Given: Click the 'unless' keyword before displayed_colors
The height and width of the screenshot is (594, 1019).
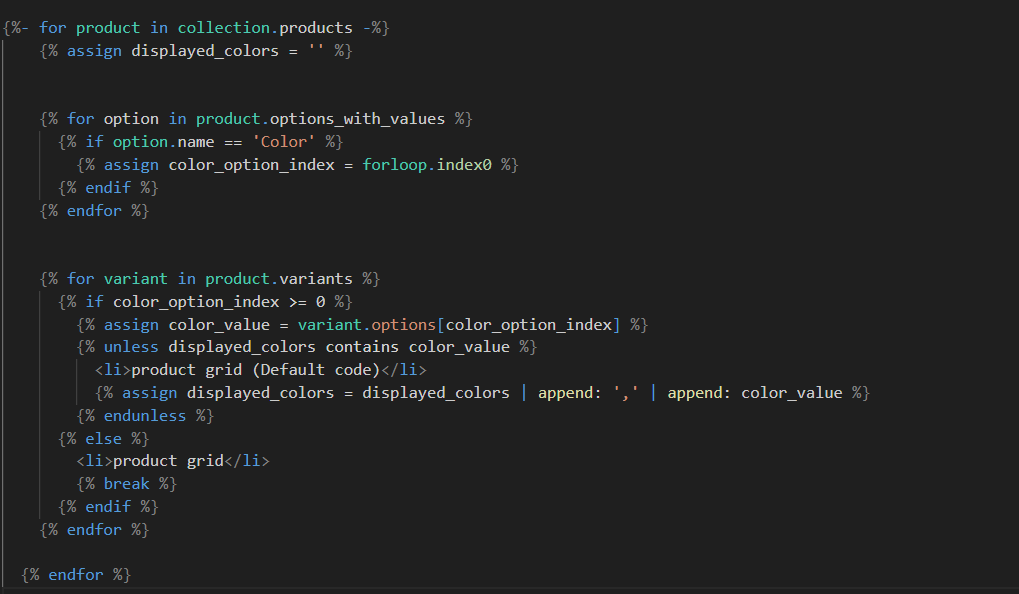Looking at the screenshot, I should pyautogui.click(x=131, y=347).
